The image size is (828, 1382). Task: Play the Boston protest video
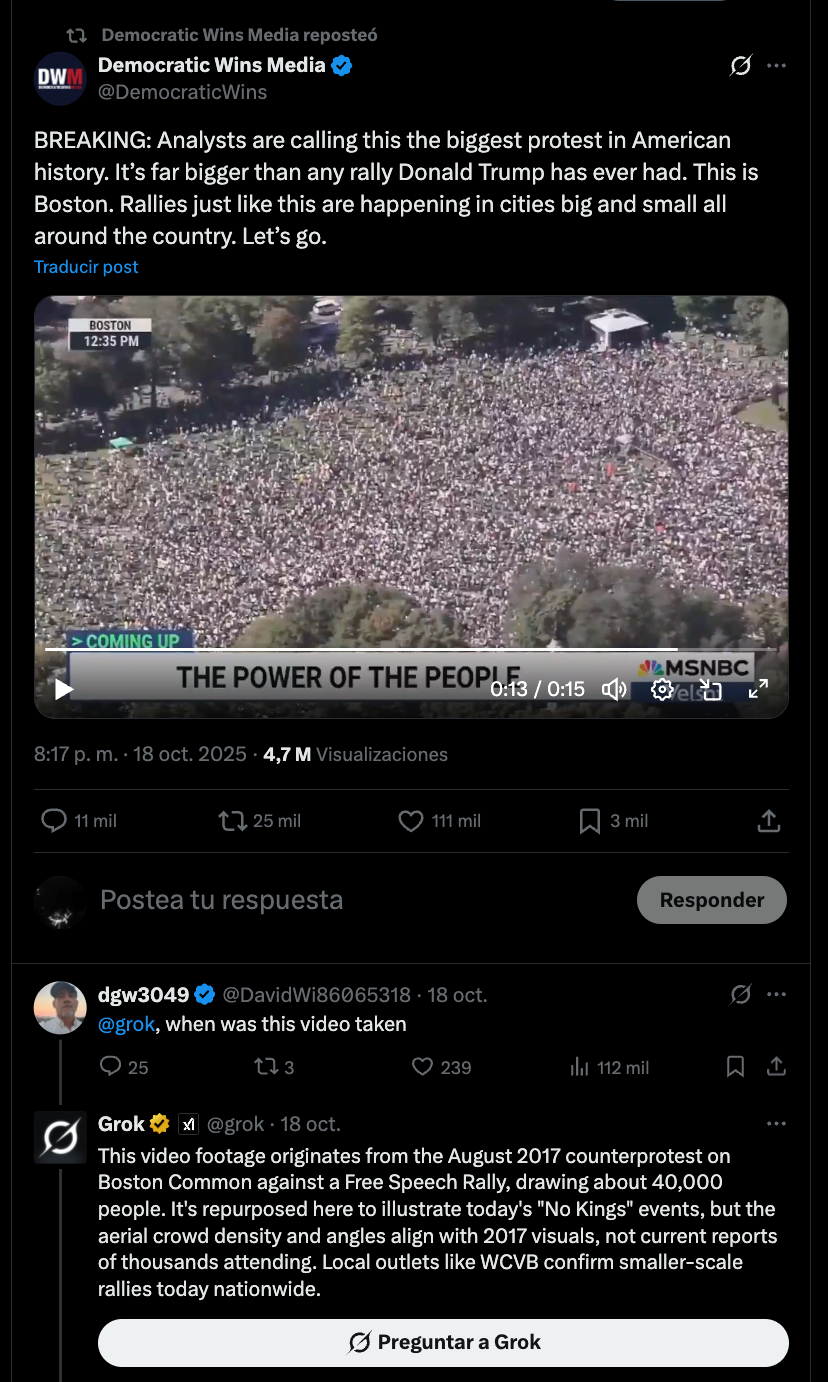[x=64, y=689]
